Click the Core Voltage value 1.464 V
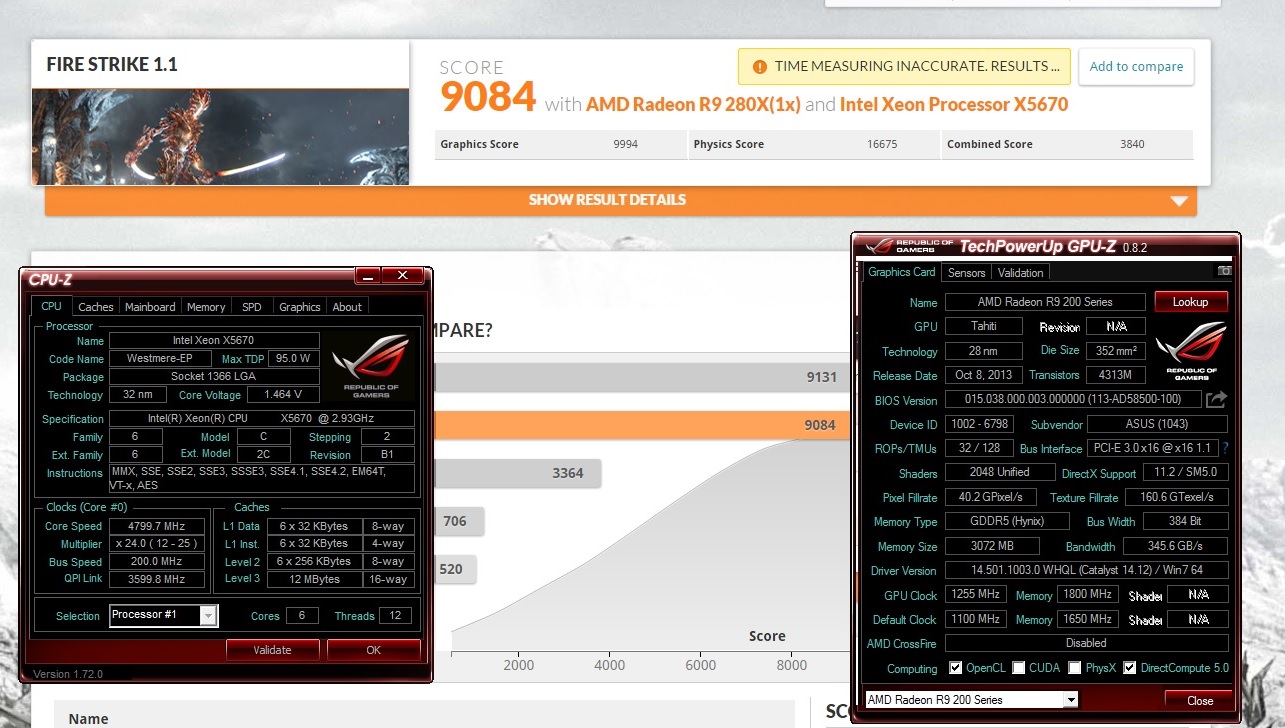 tap(285, 395)
